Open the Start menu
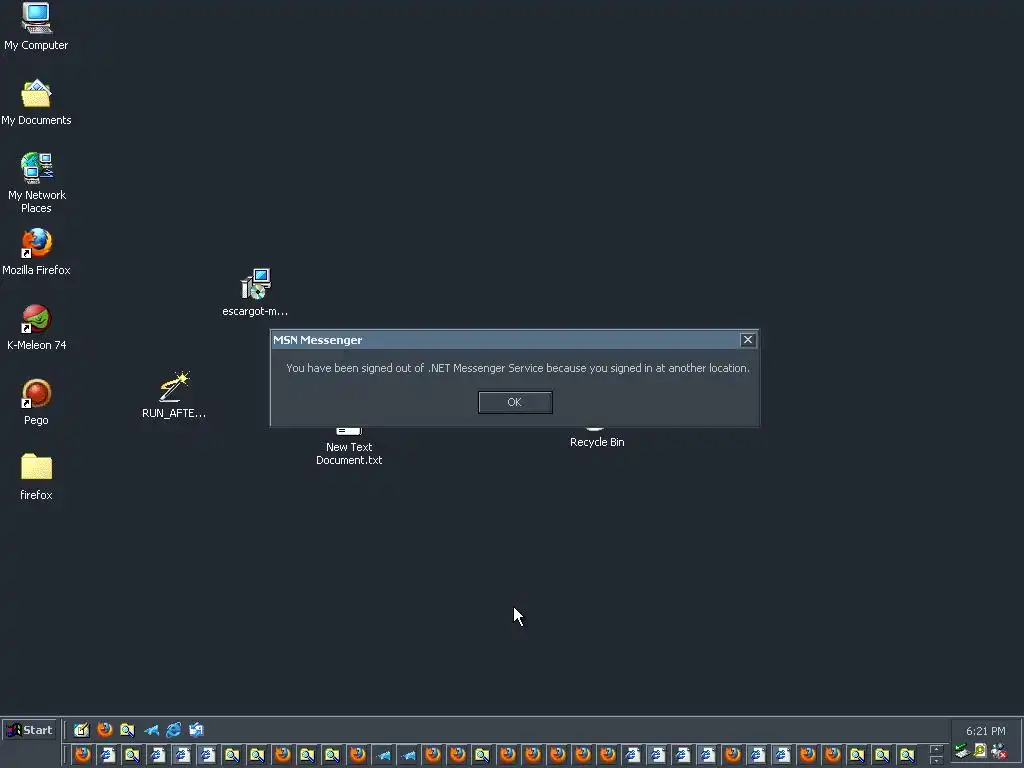This screenshot has height=768, width=1024. click(x=30, y=730)
